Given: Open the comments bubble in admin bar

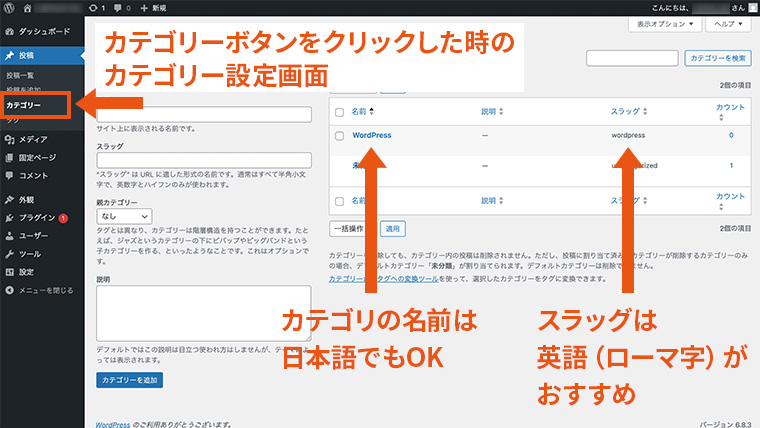Looking at the screenshot, I should [x=122, y=8].
